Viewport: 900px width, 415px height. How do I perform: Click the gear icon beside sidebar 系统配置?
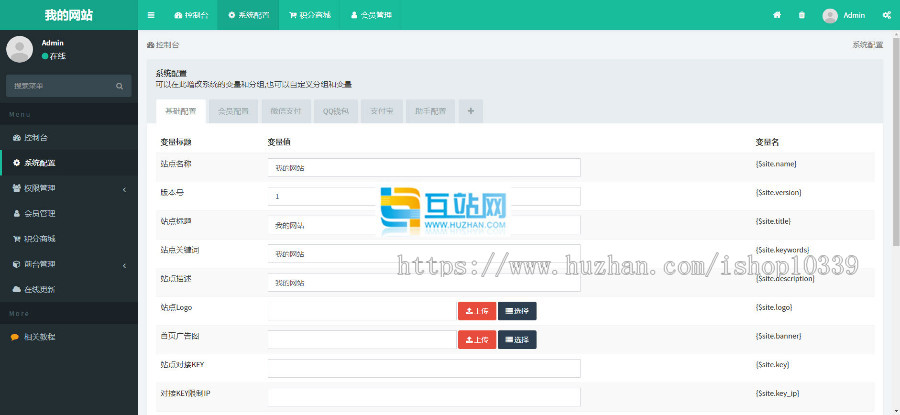pos(17,163)
